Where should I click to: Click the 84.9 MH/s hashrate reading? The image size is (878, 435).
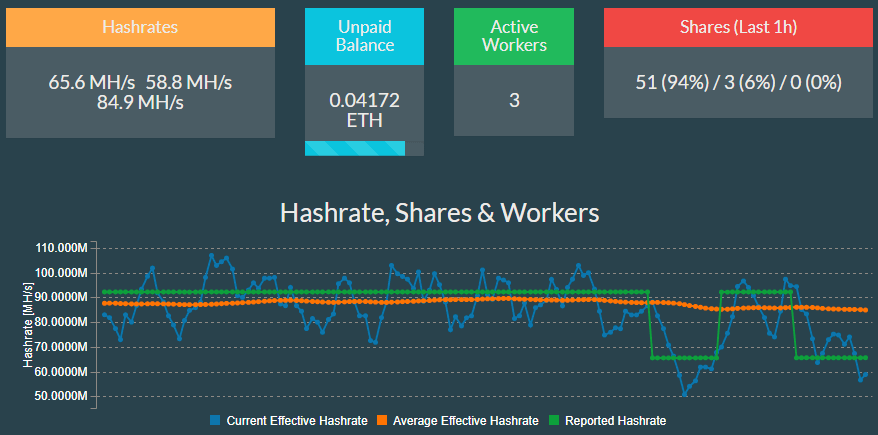pos(140,102)
